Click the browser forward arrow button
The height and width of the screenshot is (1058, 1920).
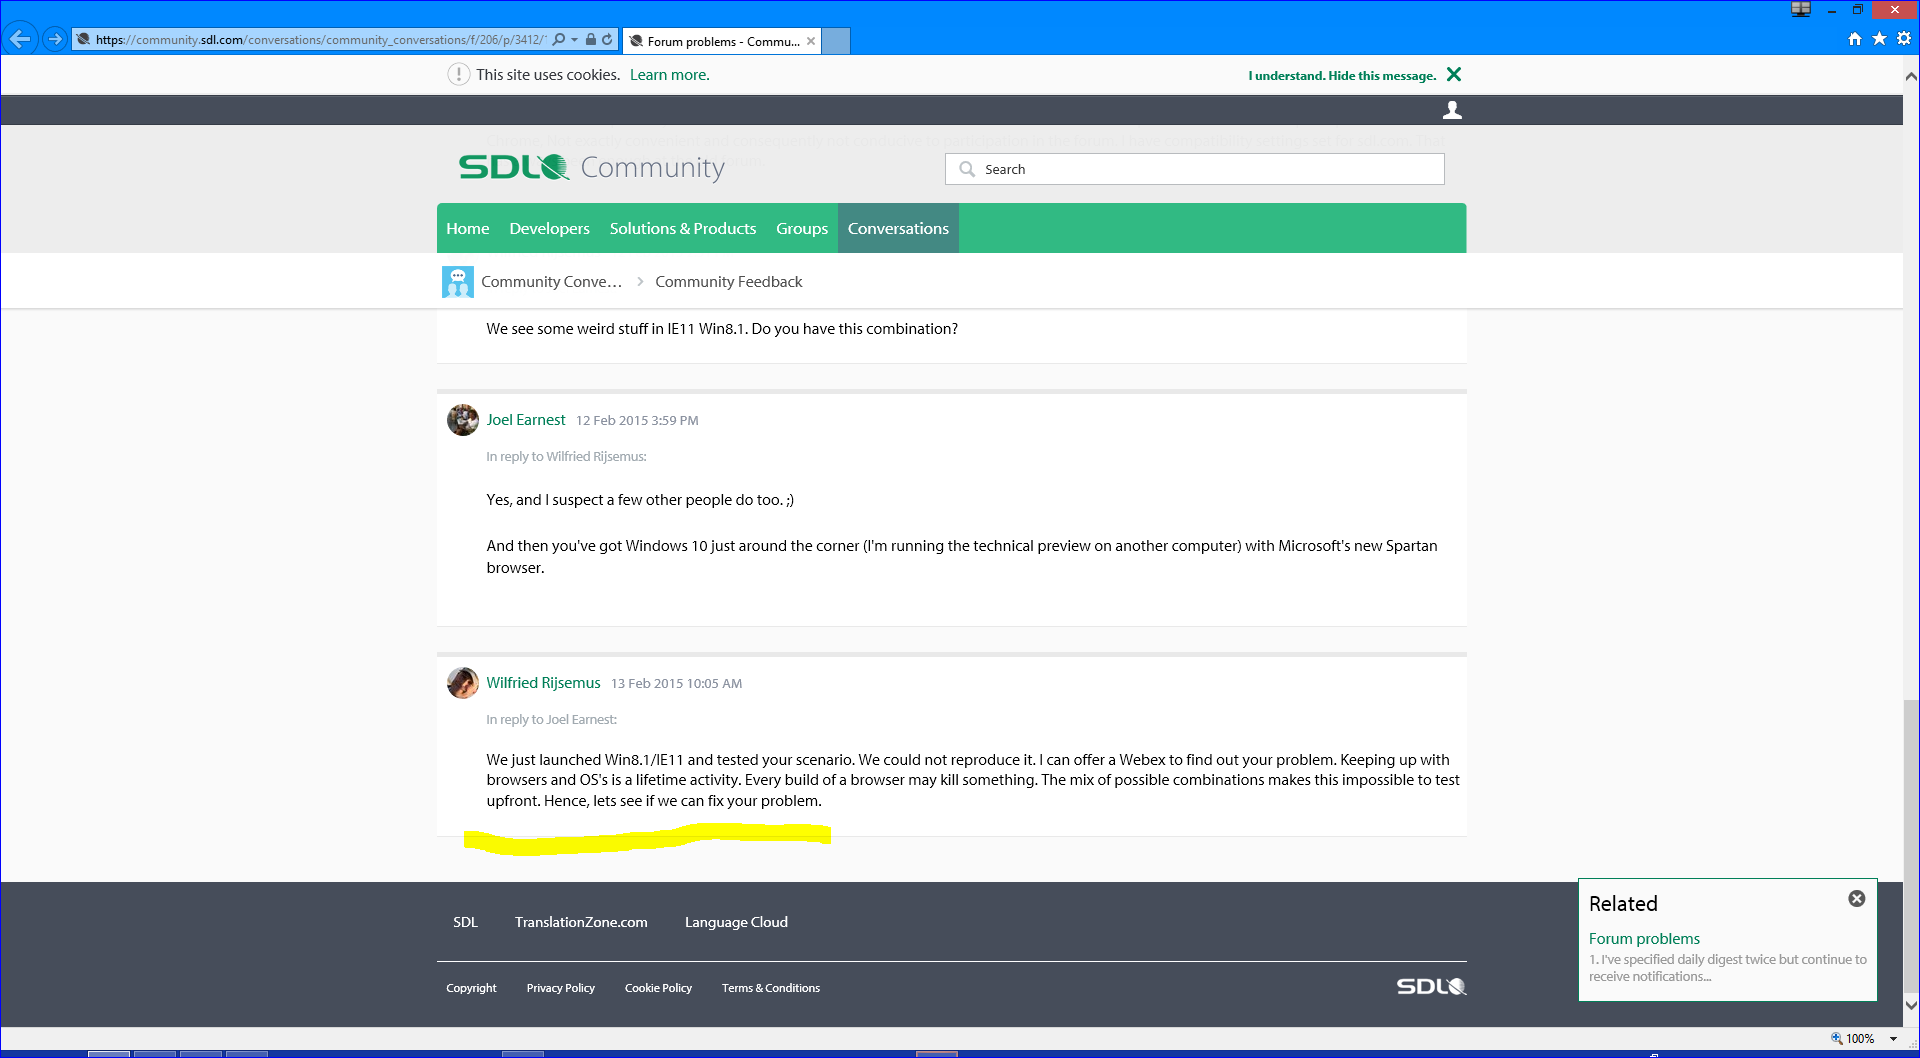[55, 40]
